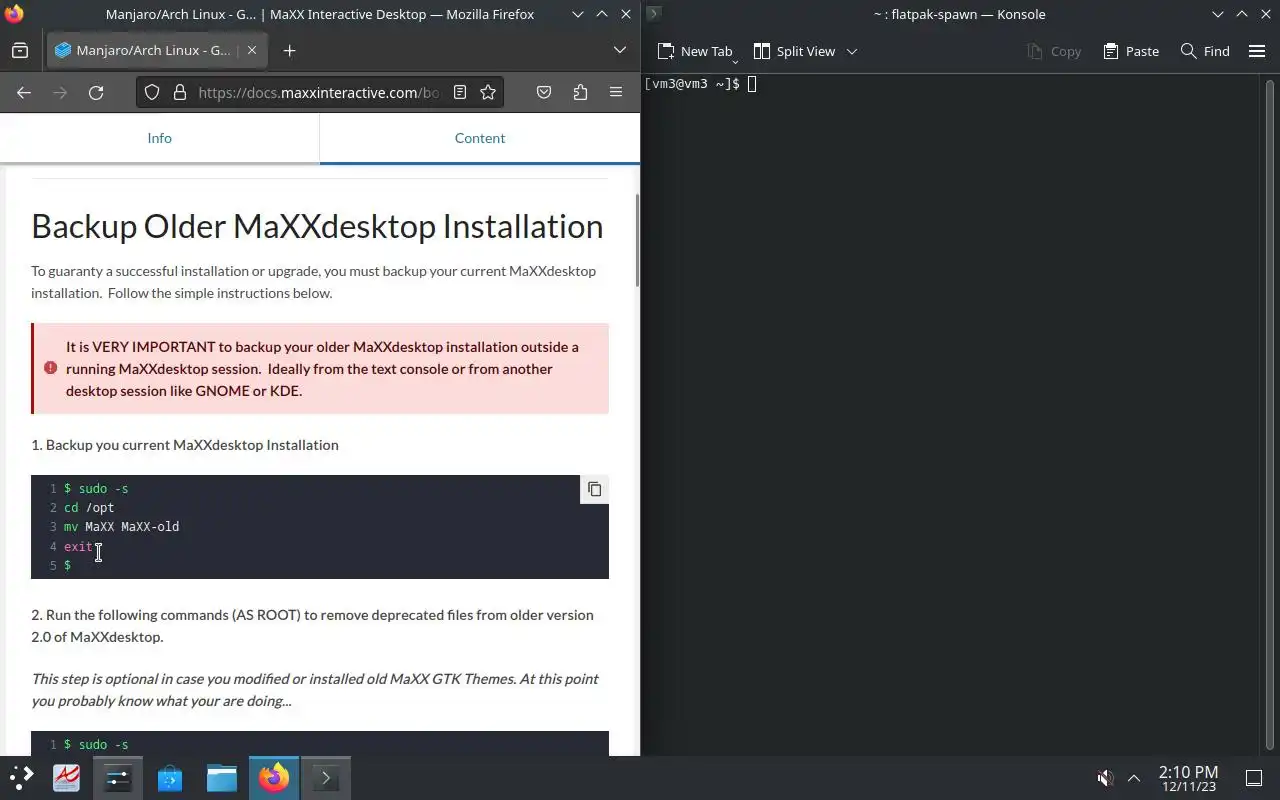Open Firefox hamburger application menu
This screenshot has width=1280, height=800.
point(616,92)
